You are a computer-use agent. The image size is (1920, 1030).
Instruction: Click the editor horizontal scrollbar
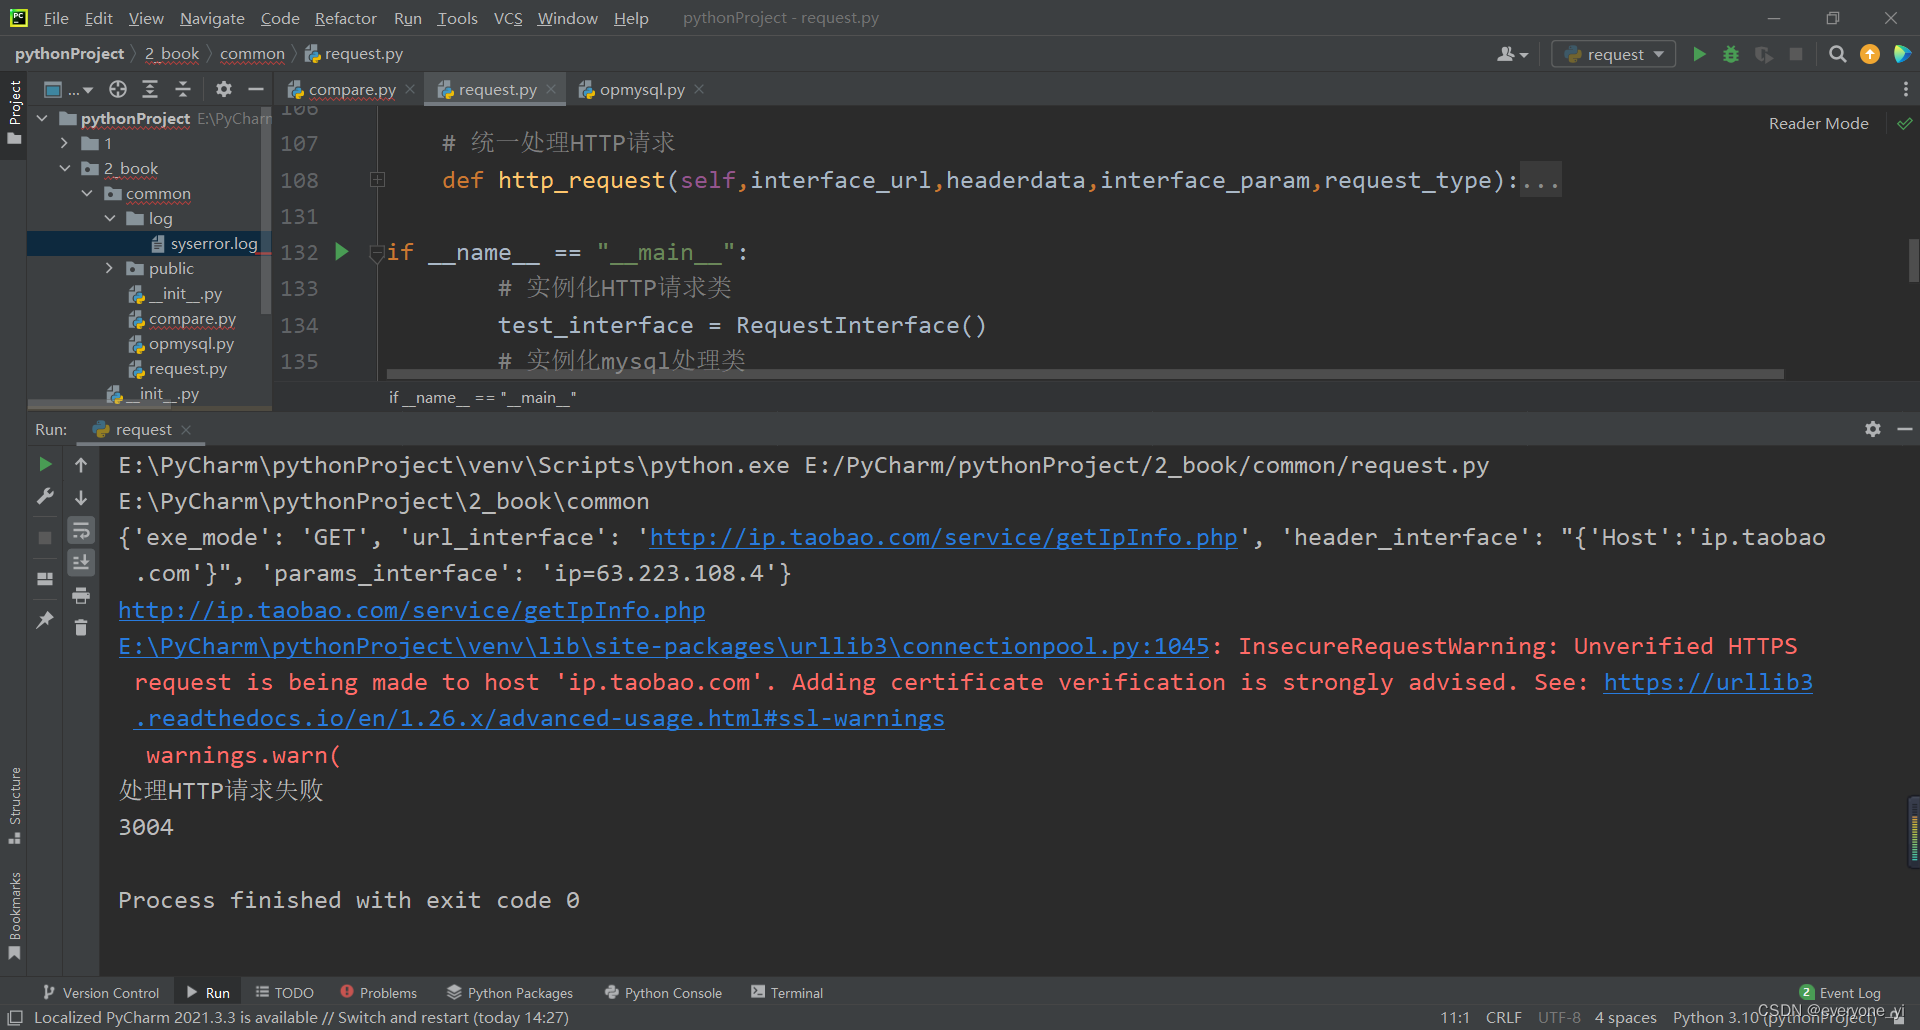click(x=1085, y=374)
